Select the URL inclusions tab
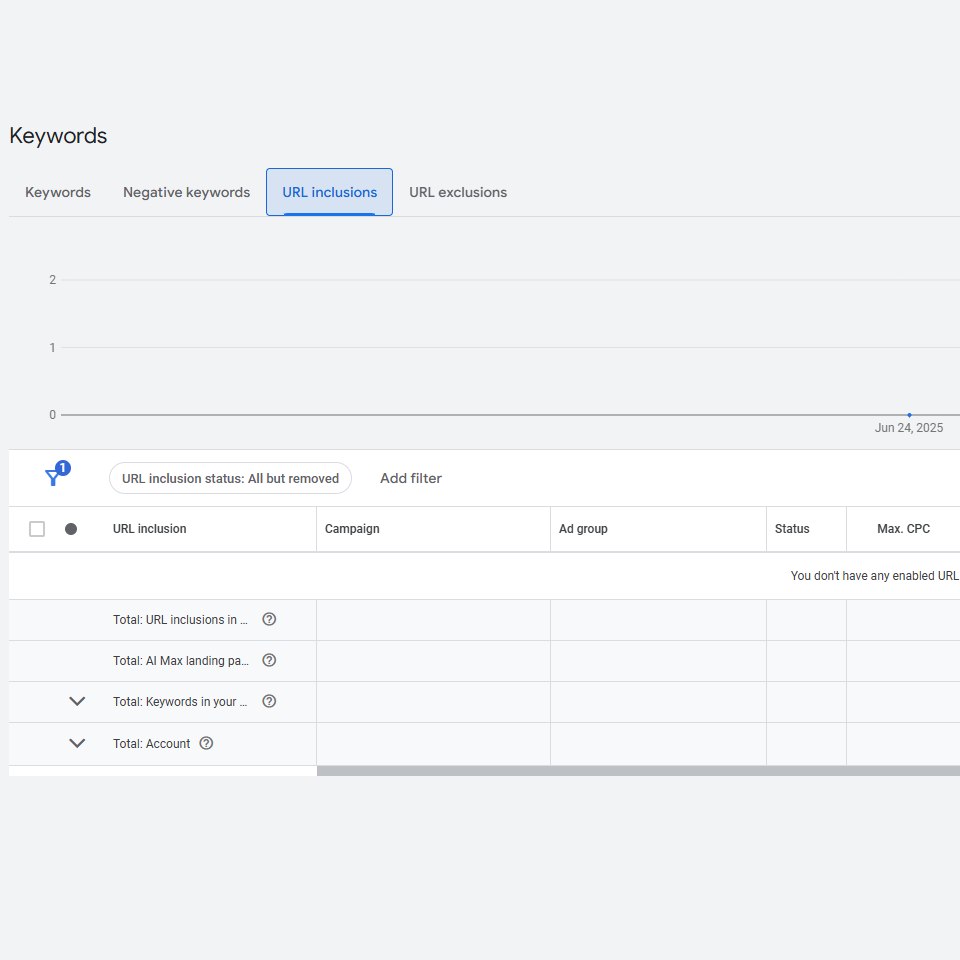 (x=329, y=192)
